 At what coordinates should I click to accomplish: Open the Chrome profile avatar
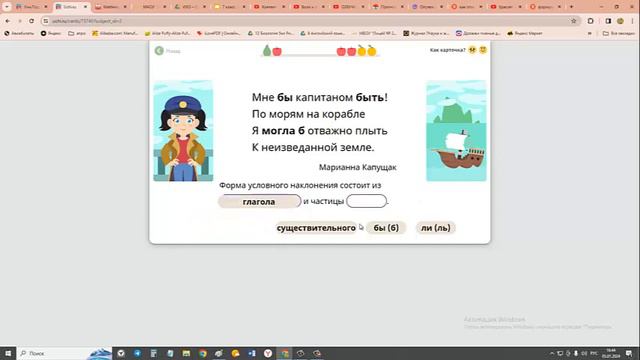click(x=620, y=21)
